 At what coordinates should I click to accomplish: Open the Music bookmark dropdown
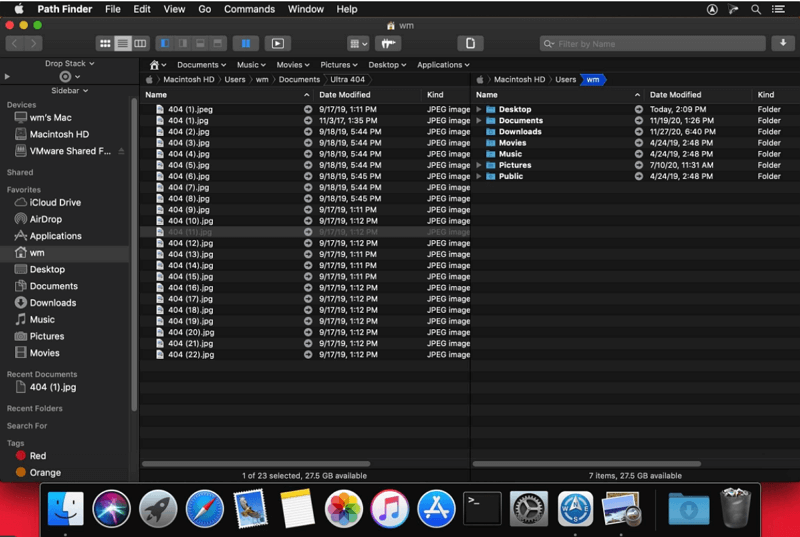point(251,65)
